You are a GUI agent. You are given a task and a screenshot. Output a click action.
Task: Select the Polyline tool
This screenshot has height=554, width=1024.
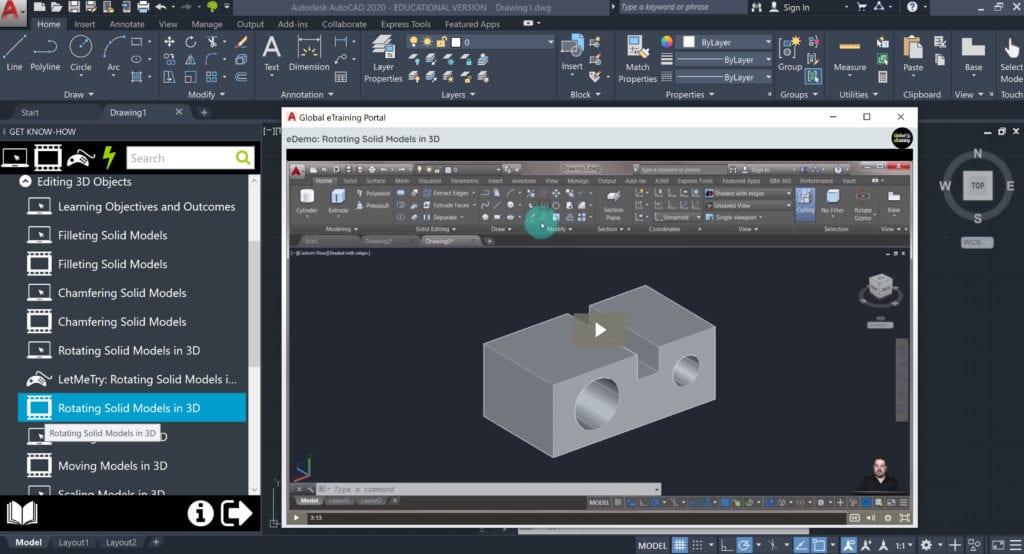(44, 54)
